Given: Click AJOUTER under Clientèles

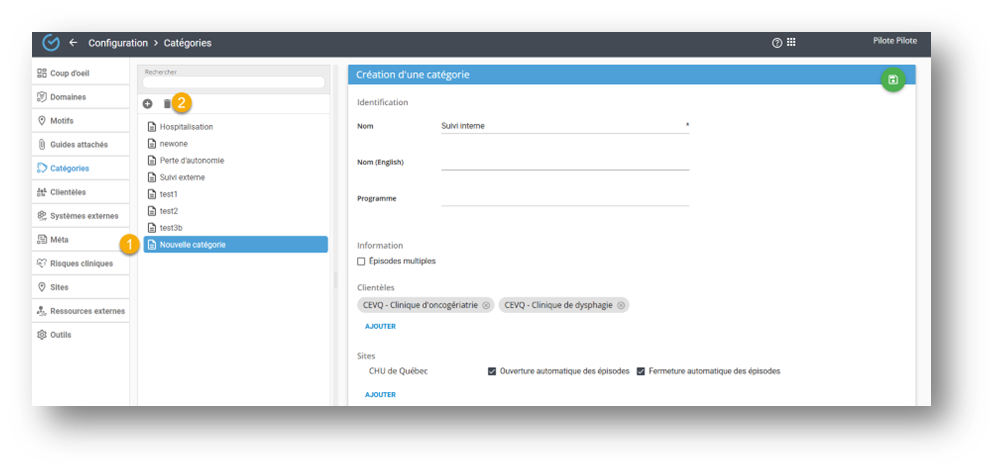Looking at the screenshot, I should pyautogui.click(x=380, y=326).
